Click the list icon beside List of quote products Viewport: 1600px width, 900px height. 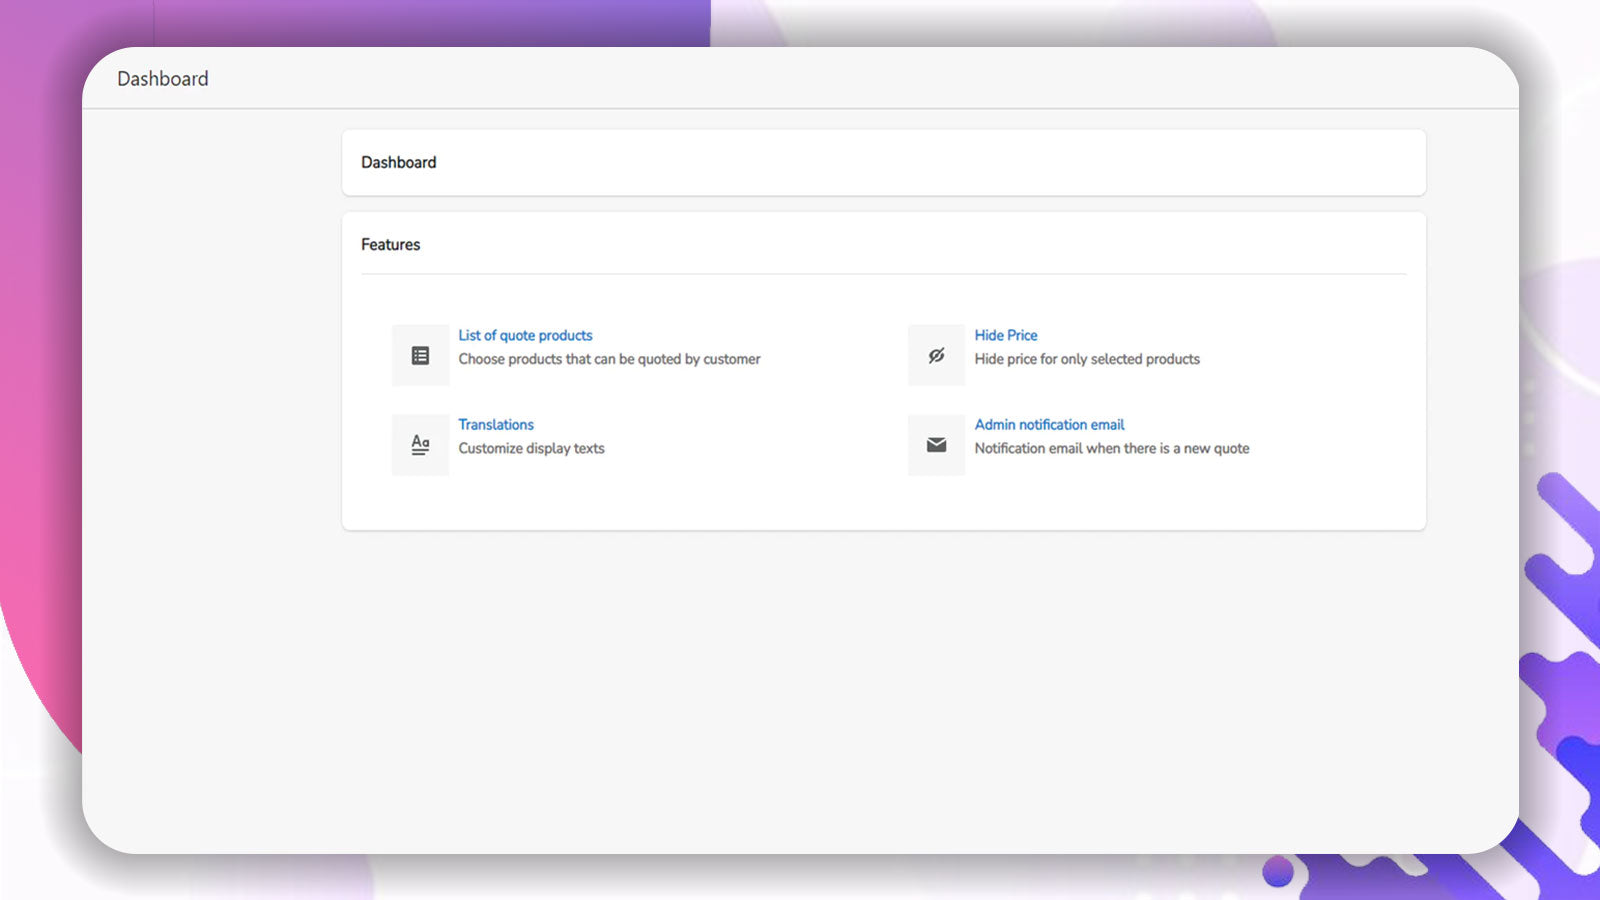pos(419,354)
